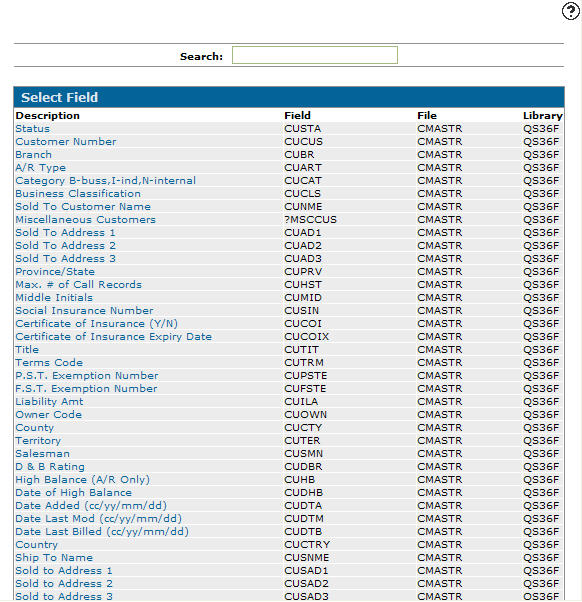Select P.S.T. Exemption Number link
582x602 pixels.
pos(87,376)
